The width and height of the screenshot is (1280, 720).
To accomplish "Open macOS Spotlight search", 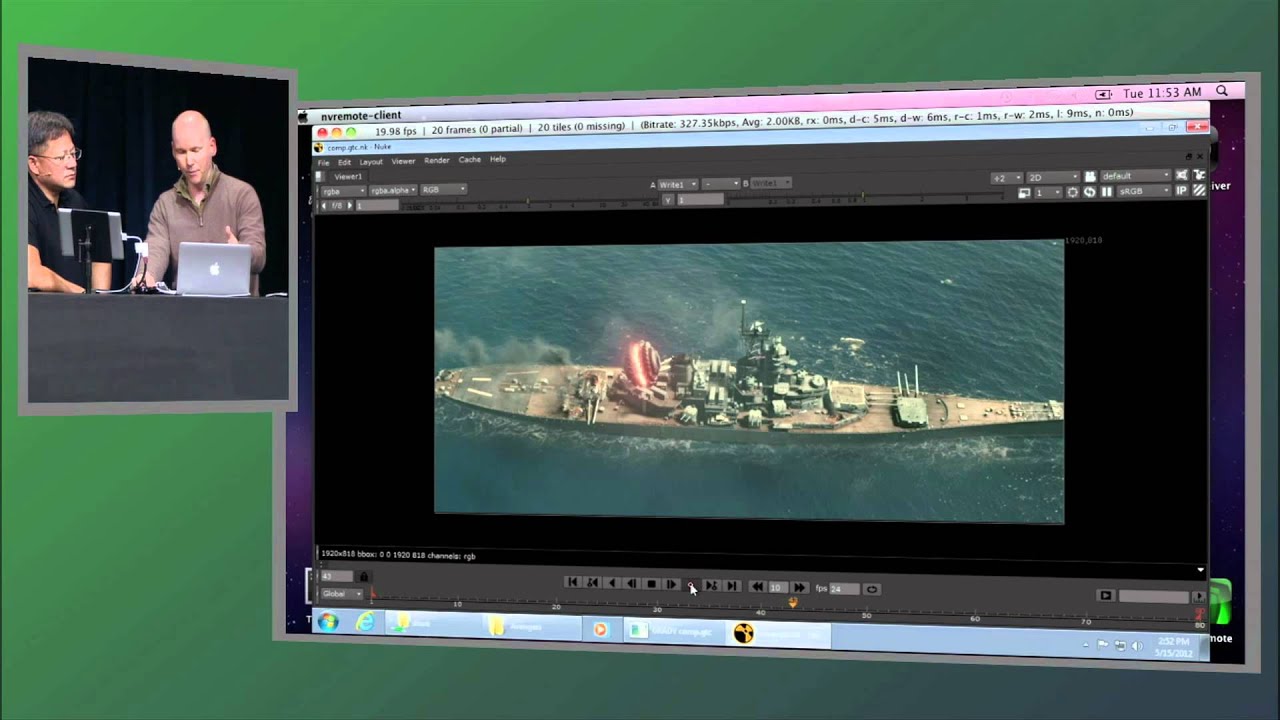I will [x=1221, y=92].
